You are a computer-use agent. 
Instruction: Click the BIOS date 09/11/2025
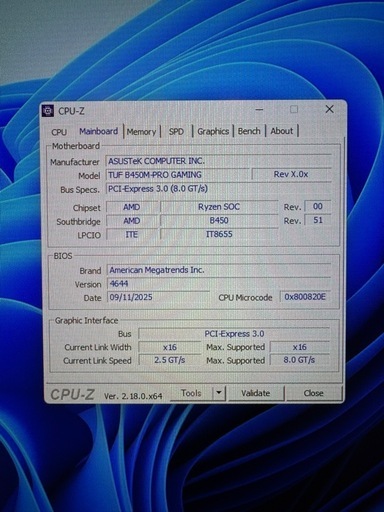point(158,297)
